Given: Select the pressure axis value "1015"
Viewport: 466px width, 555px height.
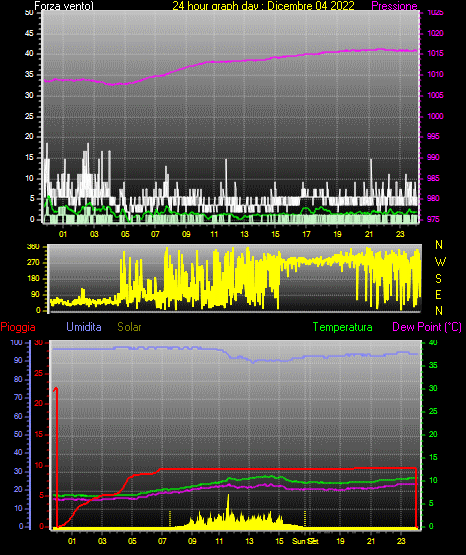Looking at the screenshot, I should point(435,53).
